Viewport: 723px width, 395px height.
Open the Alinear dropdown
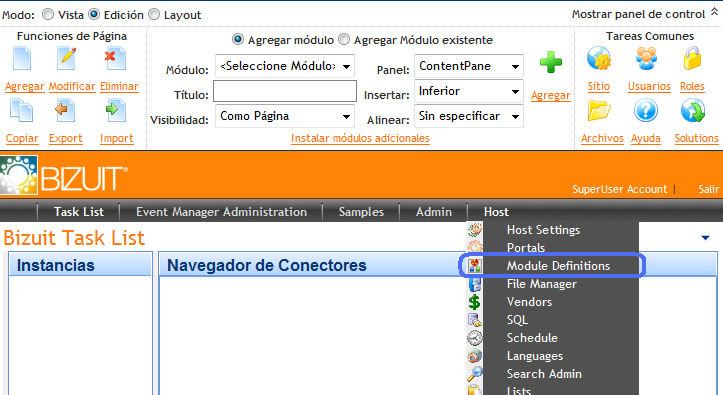coord(468,116)
